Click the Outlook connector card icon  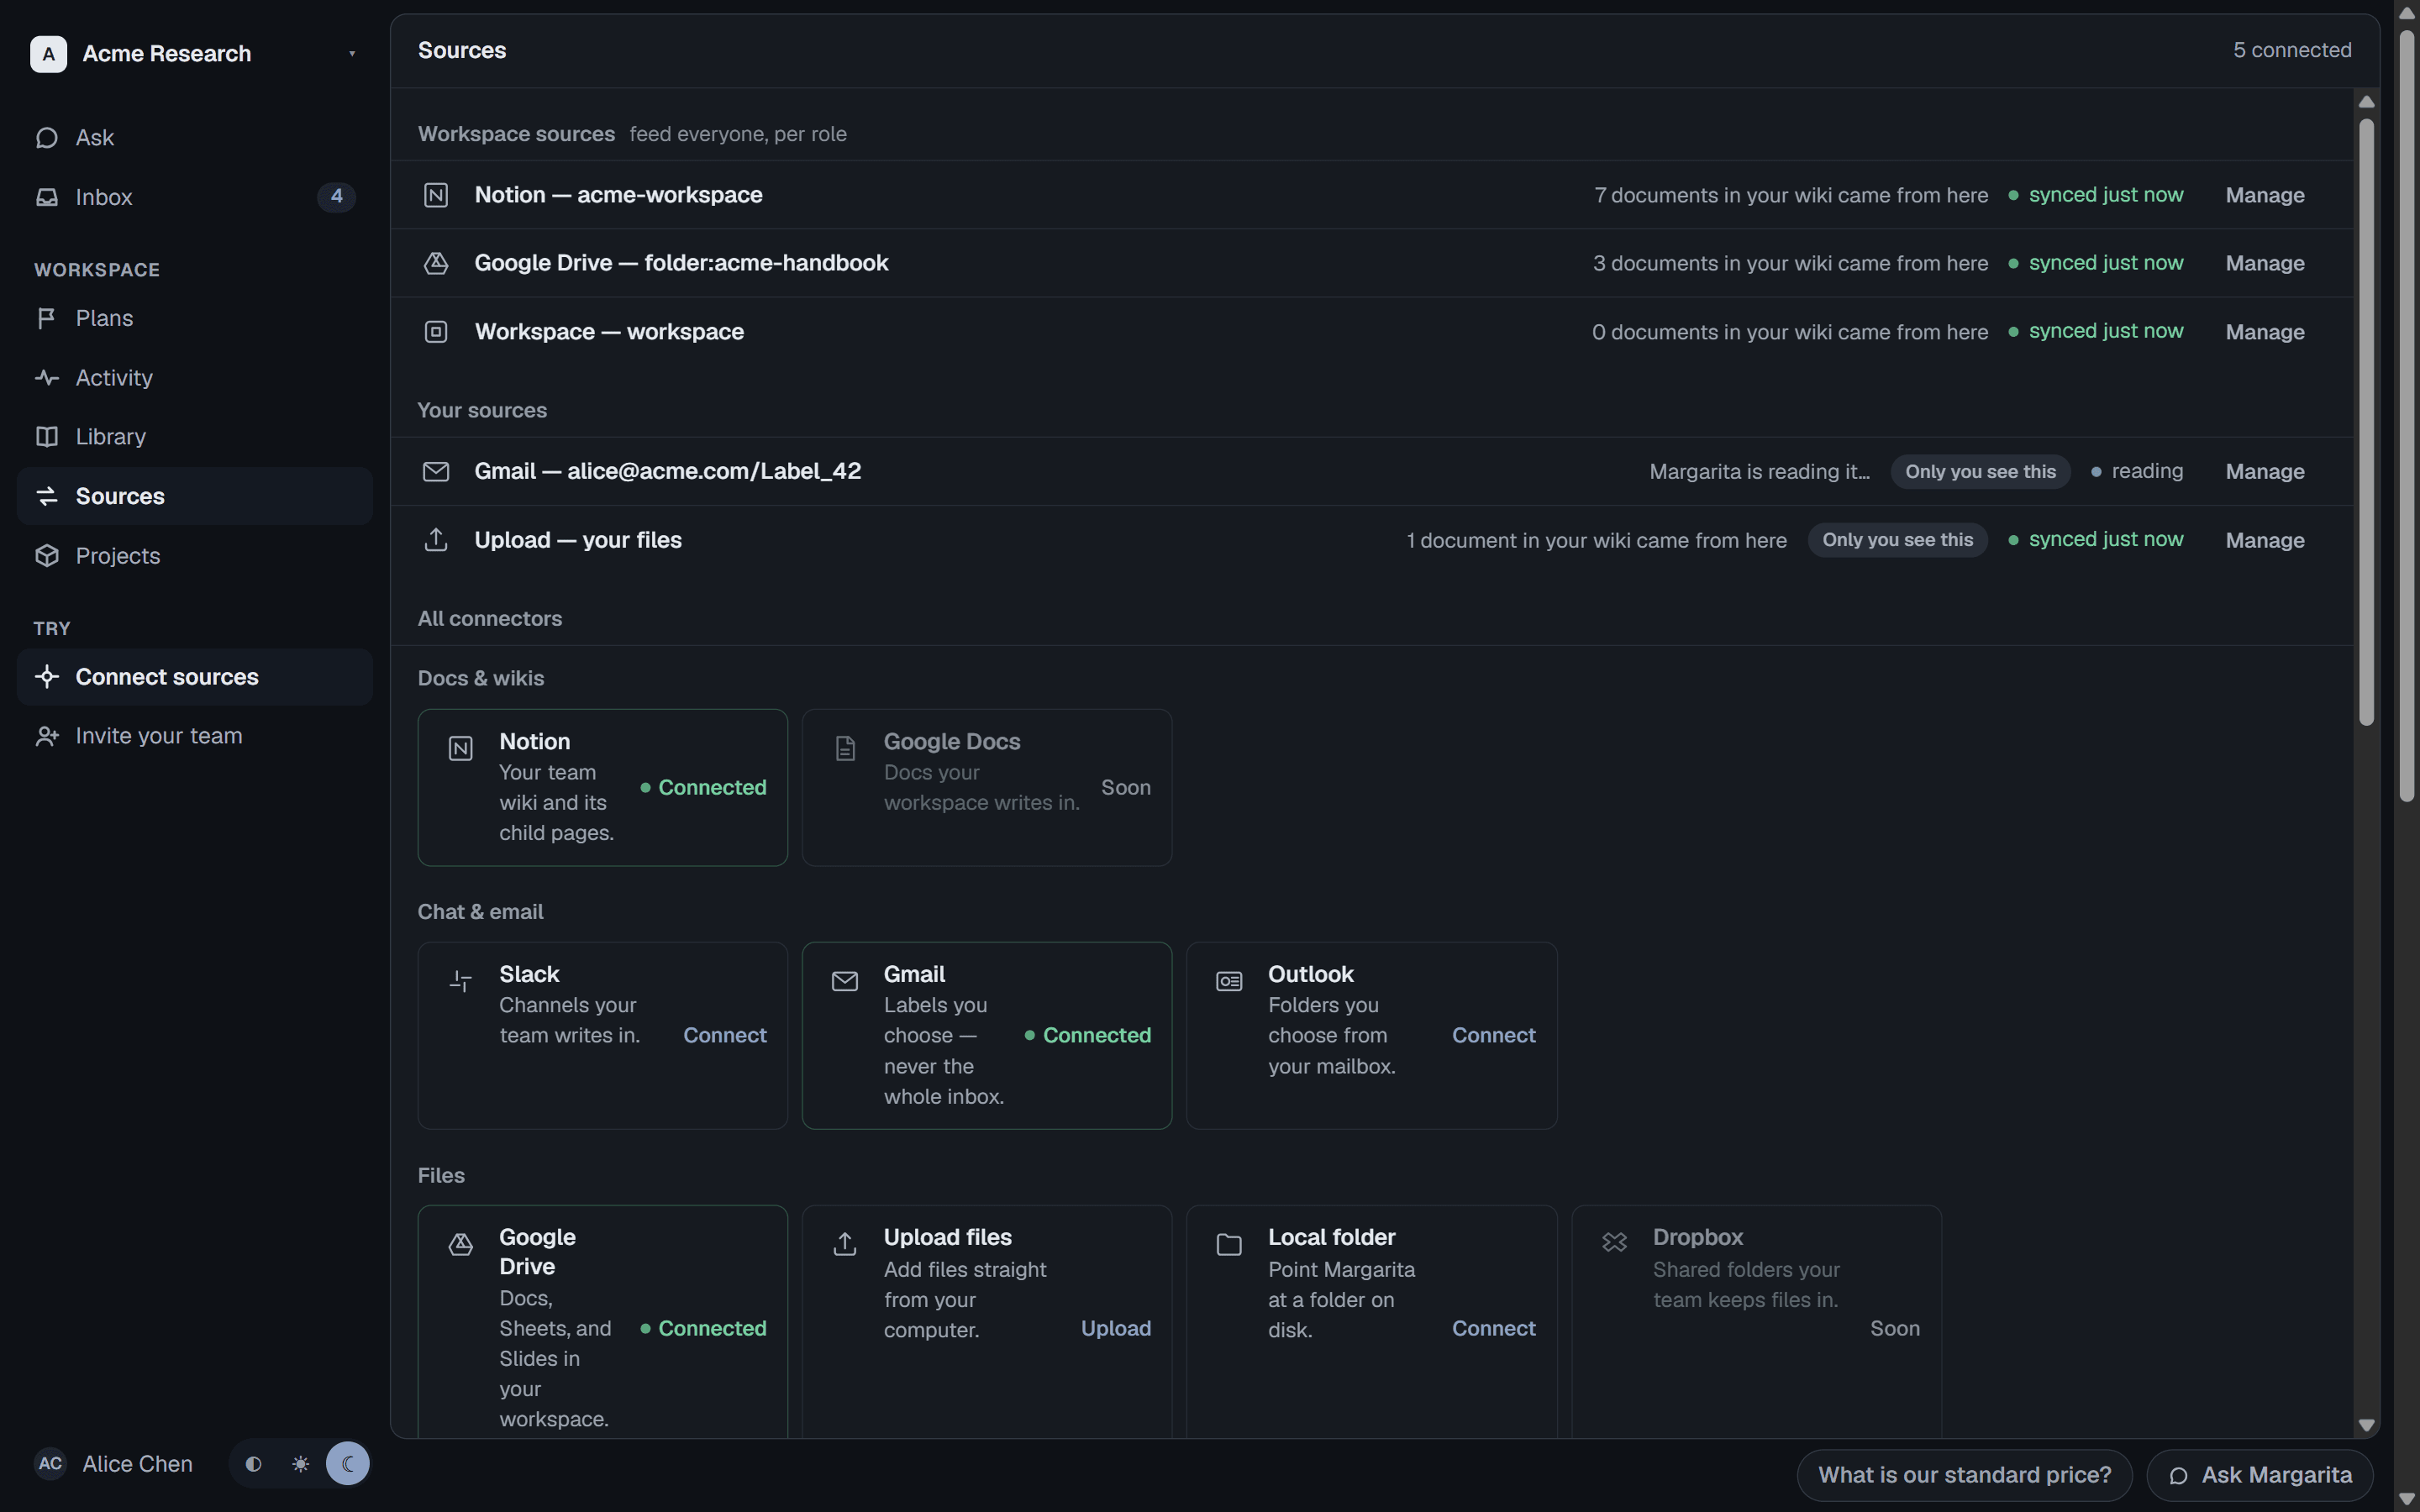(x=1229, y=981)
